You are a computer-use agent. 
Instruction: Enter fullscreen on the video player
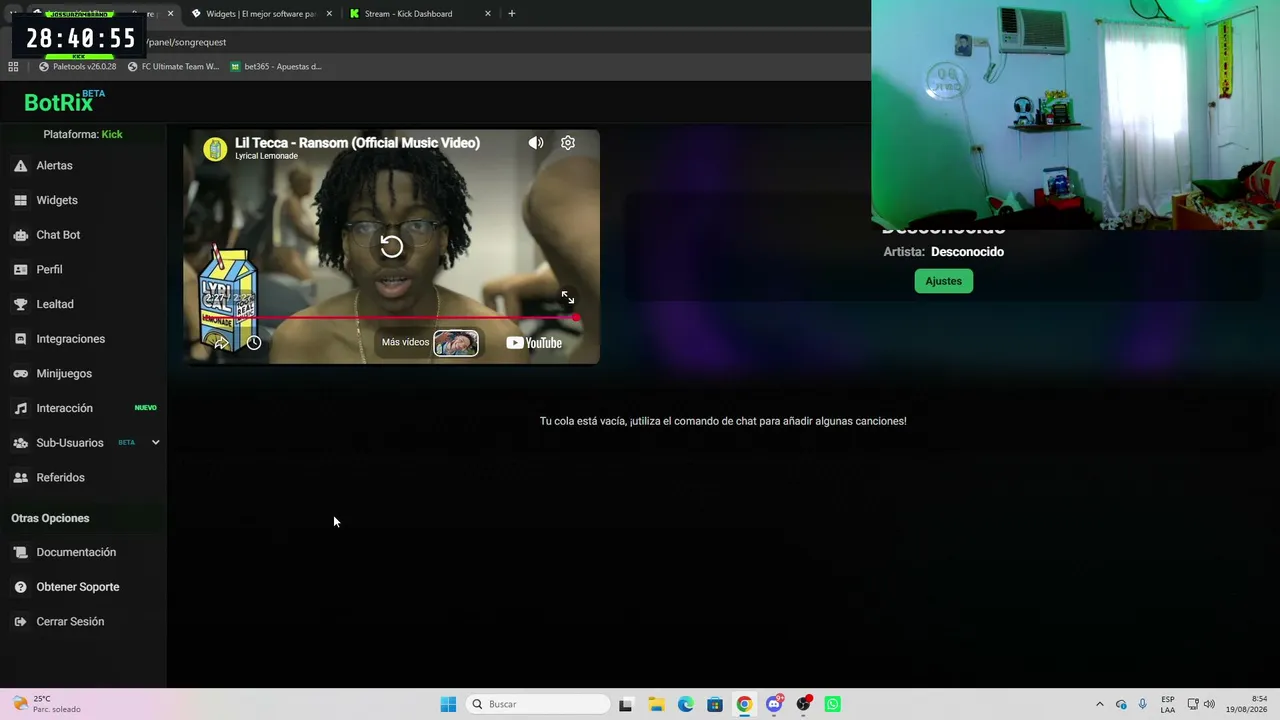click(x=568, y=298)
